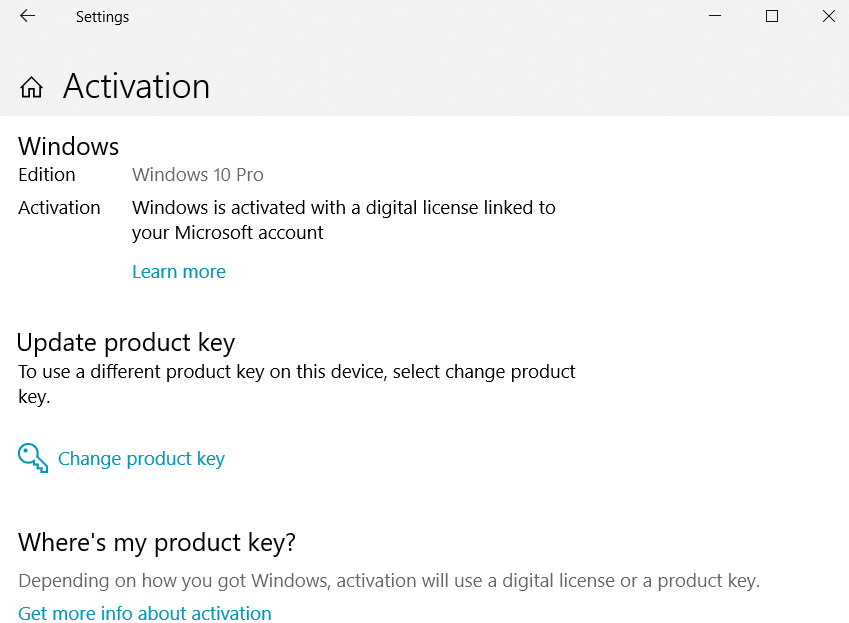Image resolution: width=849 pixels, height=623 pixels.
Task: Select Change product key
Action: click(141, 458)
